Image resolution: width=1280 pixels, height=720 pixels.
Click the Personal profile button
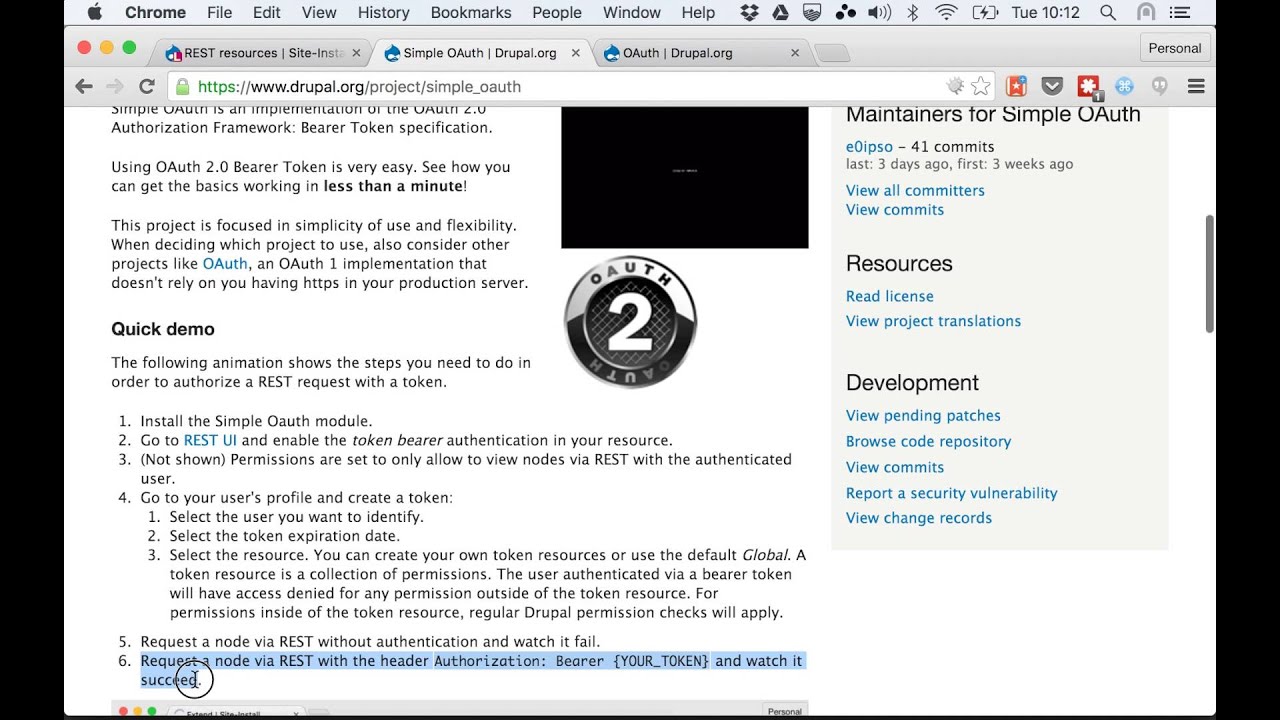[x=1174, y=48]
